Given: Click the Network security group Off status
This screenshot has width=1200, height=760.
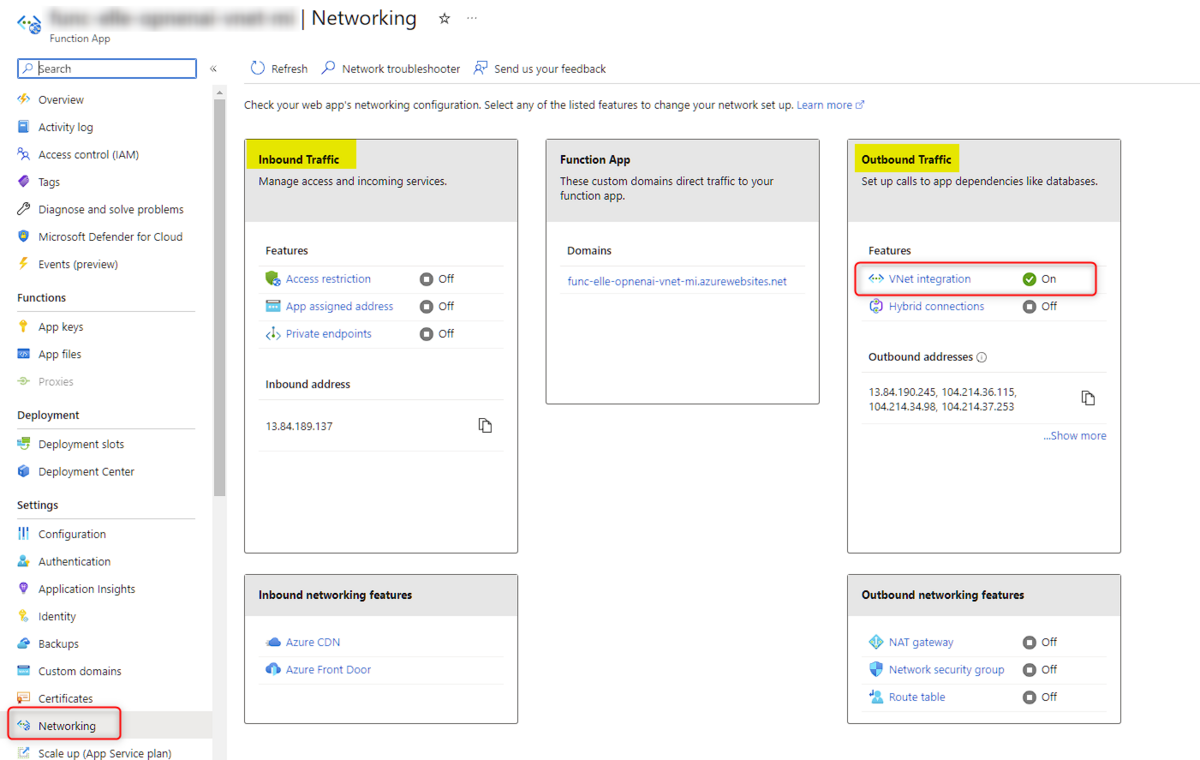Looking at the screenshot, I should tap(1040, 670).
